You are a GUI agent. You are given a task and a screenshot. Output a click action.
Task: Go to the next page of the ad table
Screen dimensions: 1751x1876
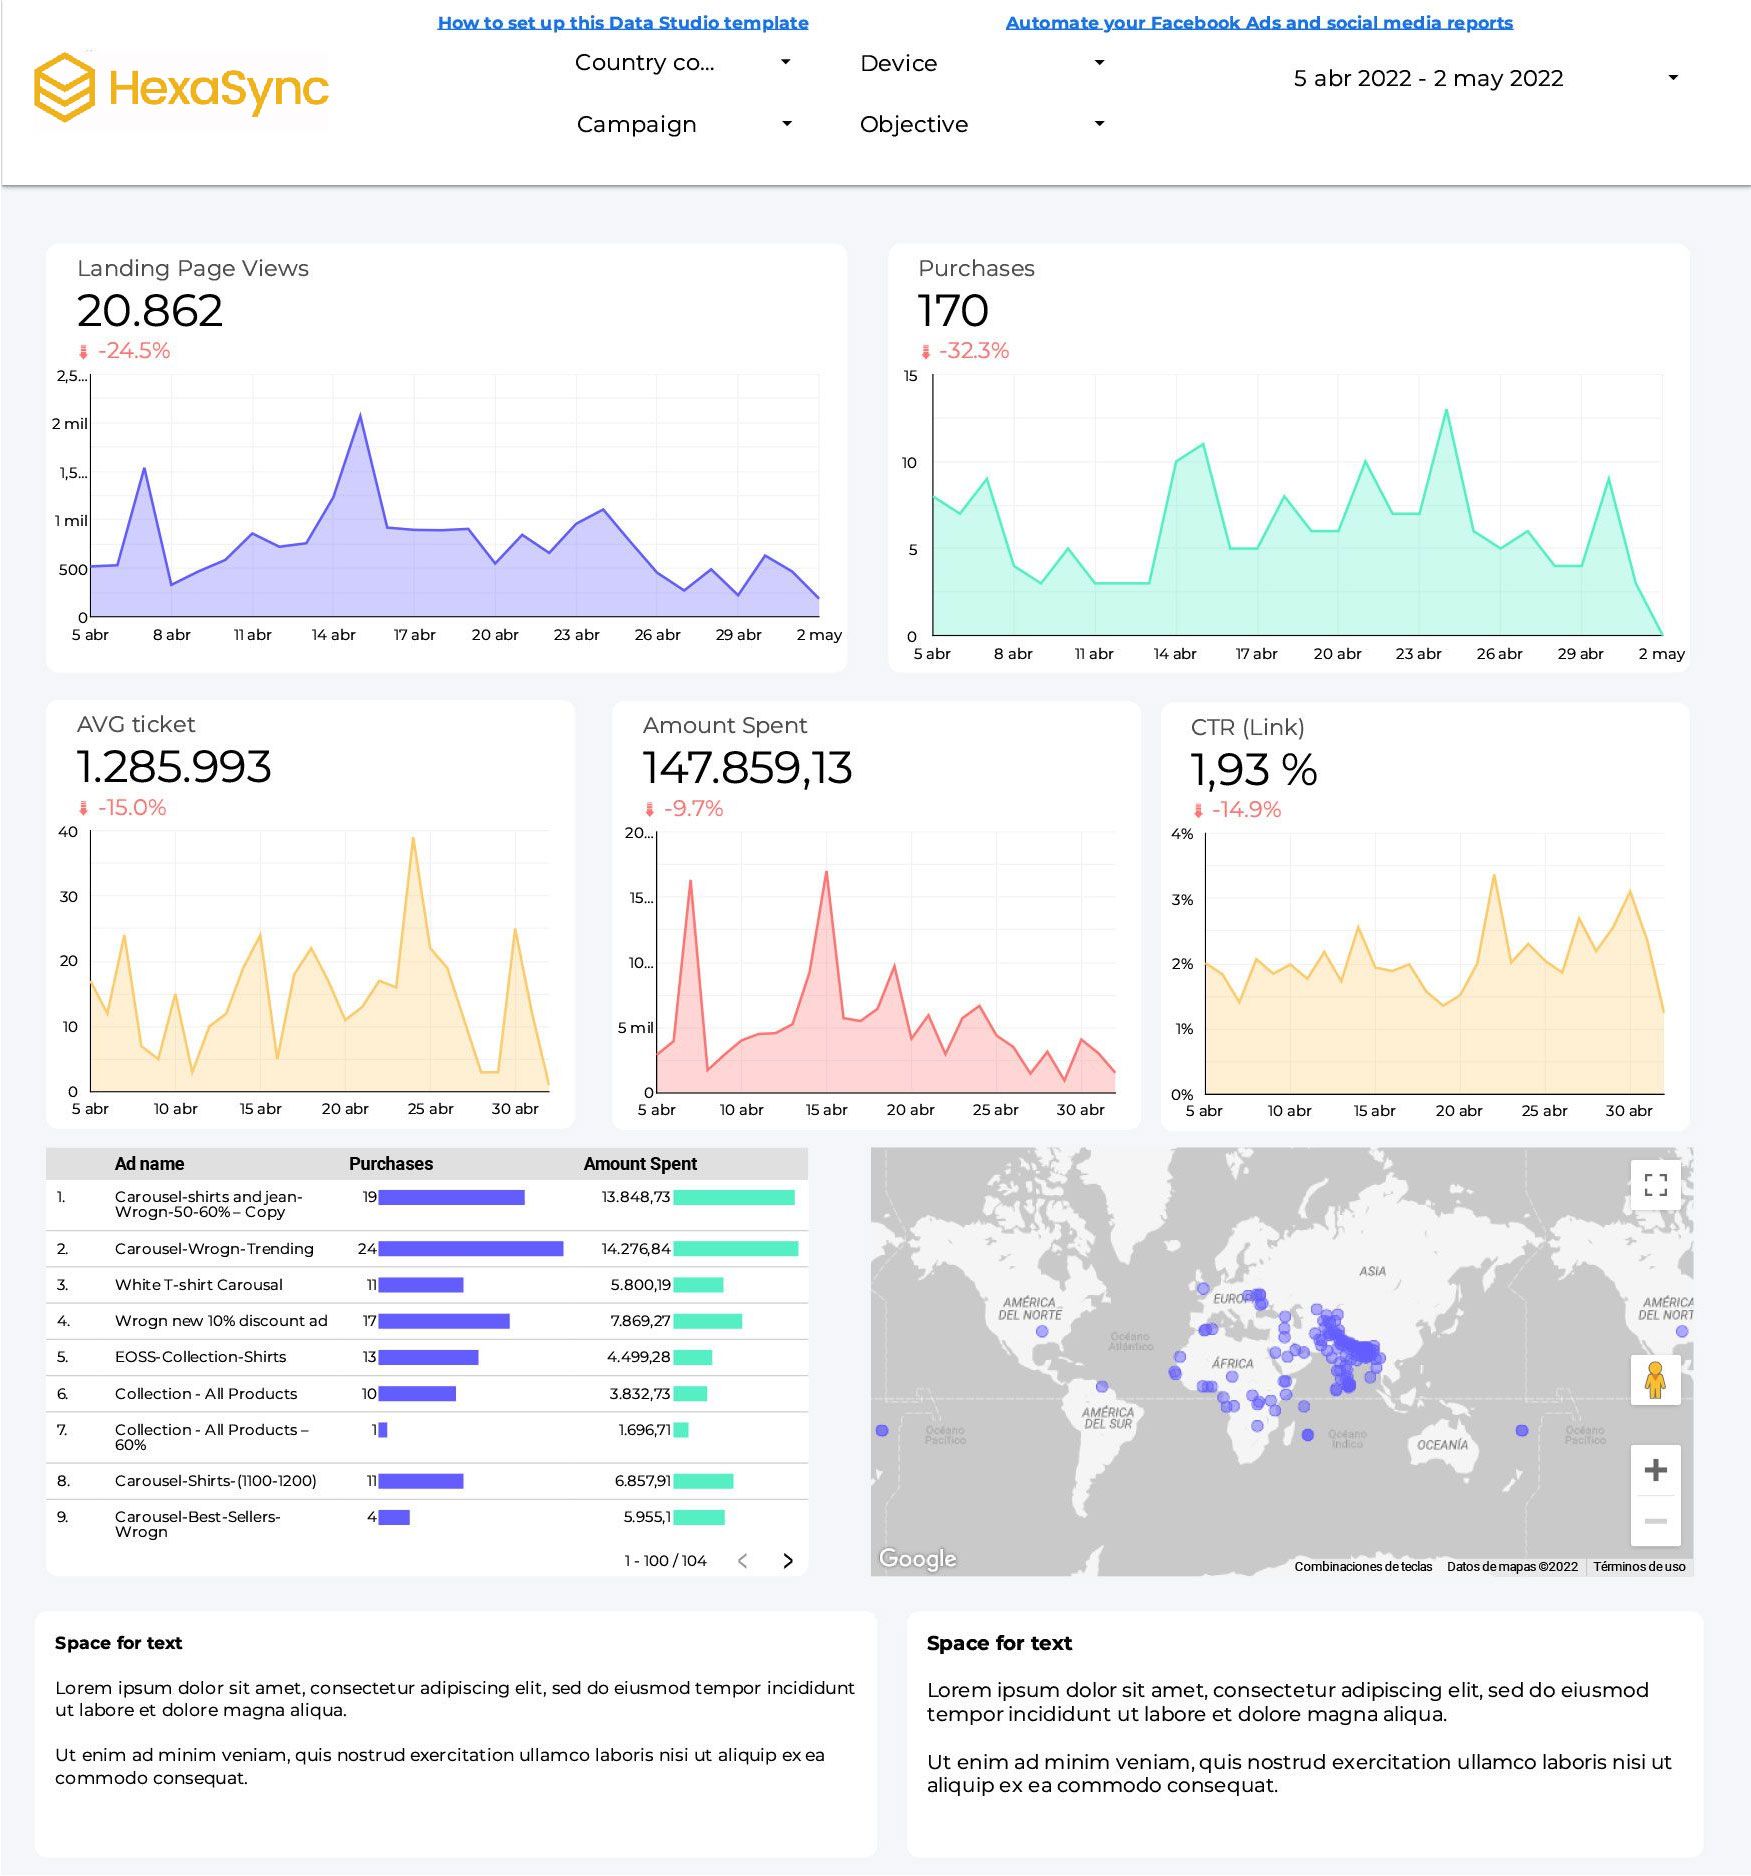click(787, 1559)
